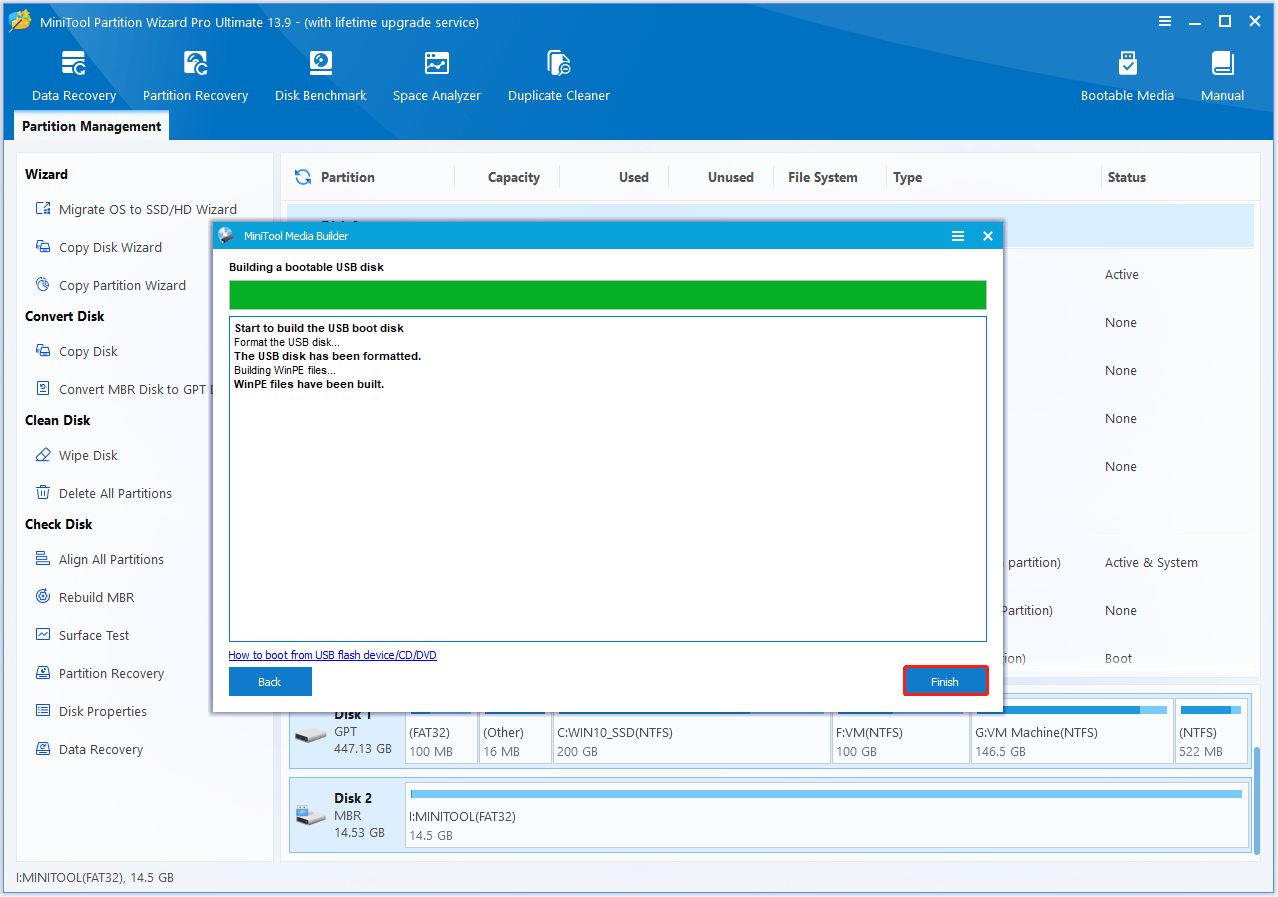The image size is (1278, 897).
Task: Close the MiniTool Media Builder dialog
Action: coord(987,236)
